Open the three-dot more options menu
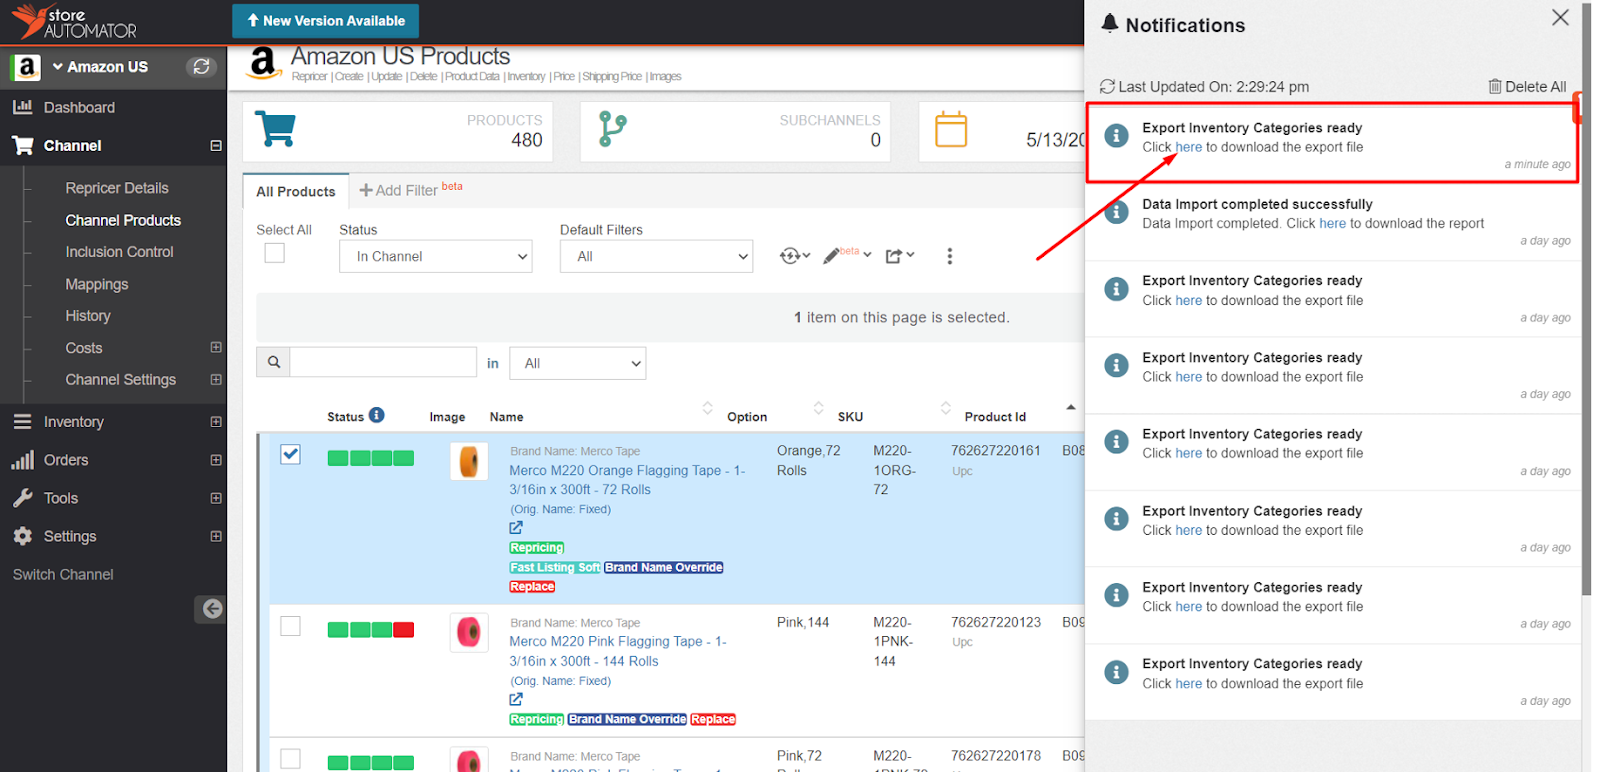The width and height of the screenshot is (1600, 772). (x=950, y=256)
